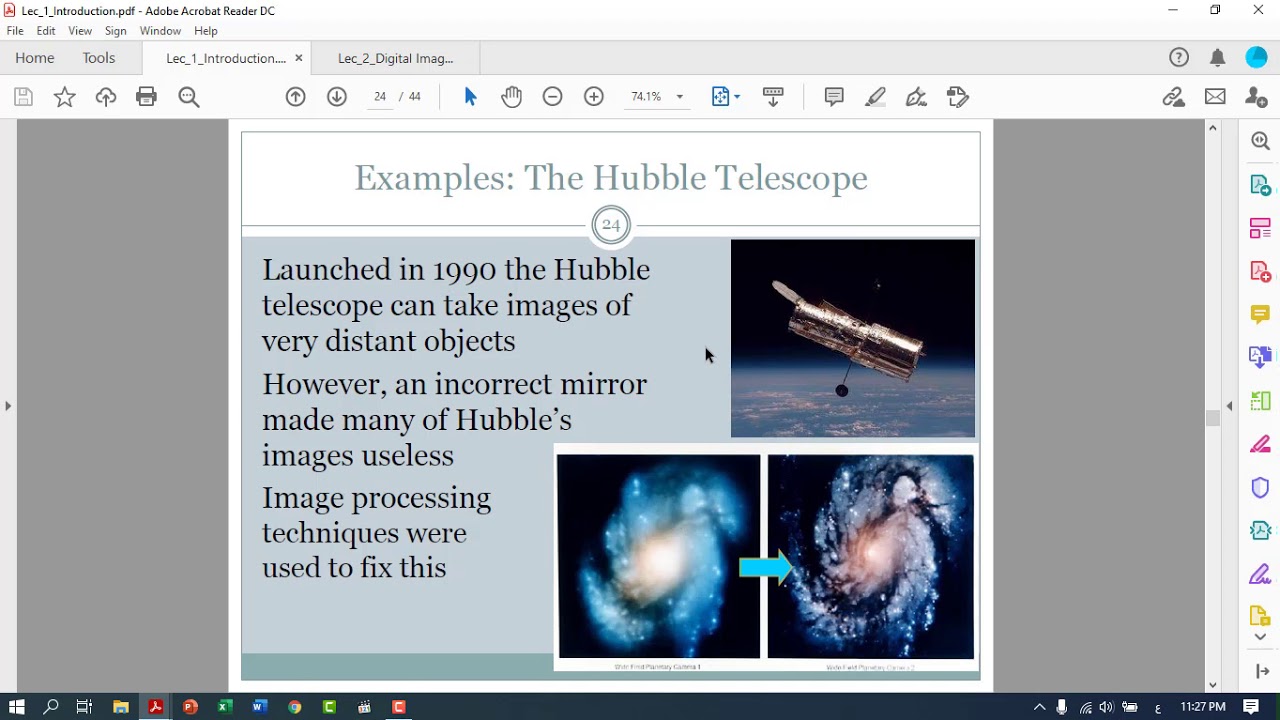Open Export PDF tool in right pane
1280x720 pixels.
[1260, 185]
